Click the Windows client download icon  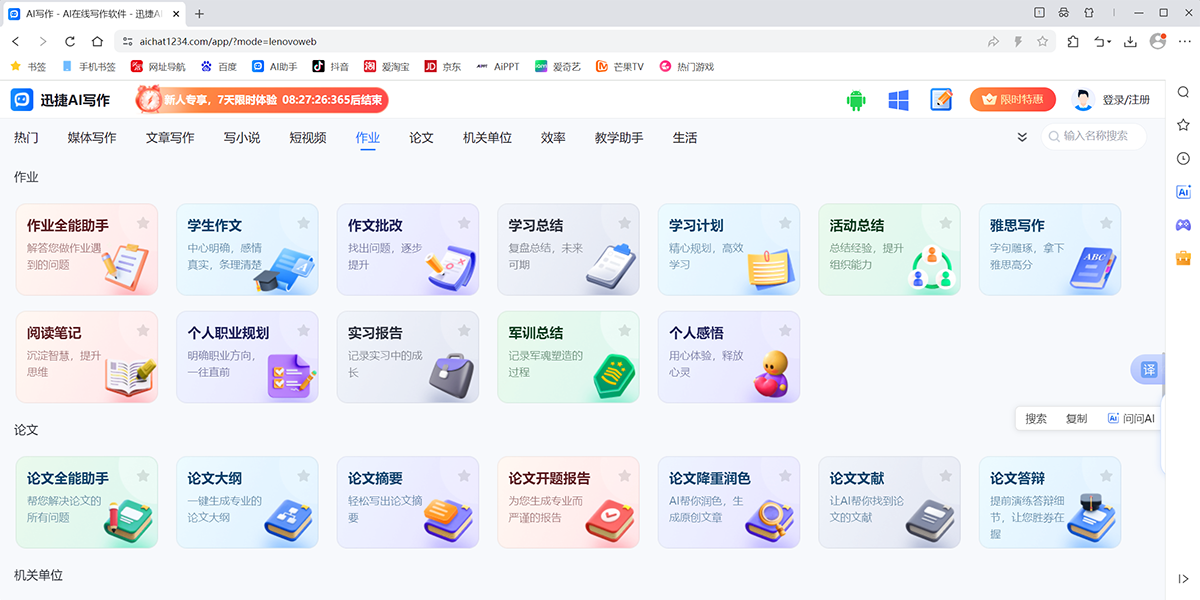coord(898,100)
